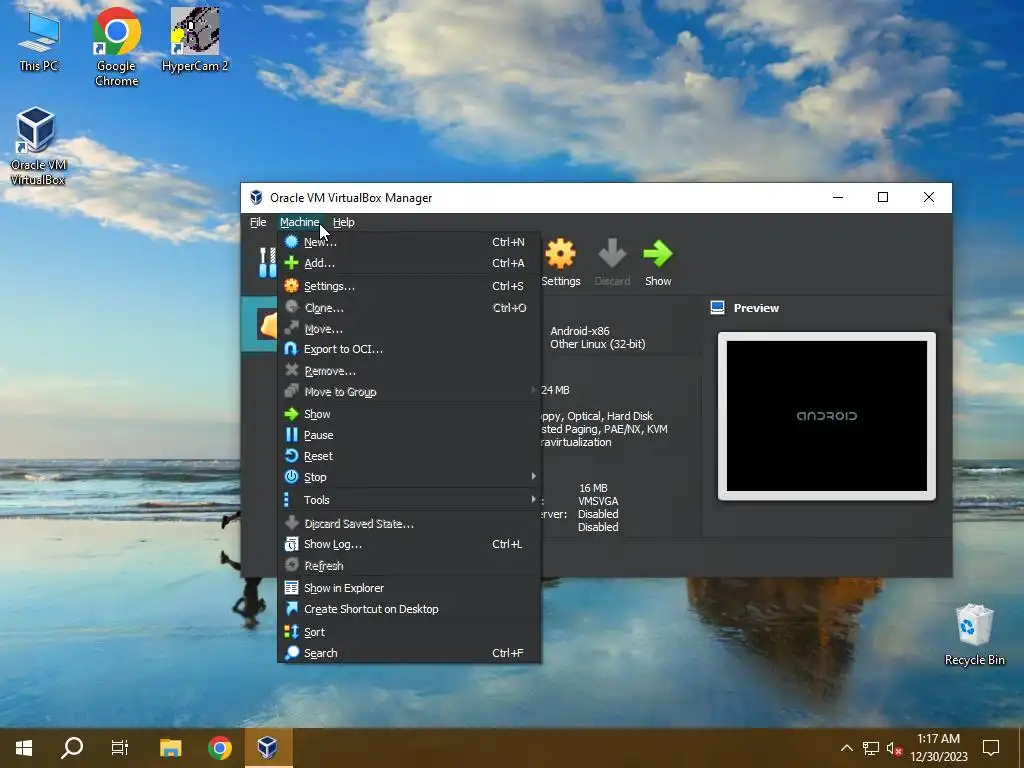The height and width of the screenshot is (768, 1024).
Task: Click the New machine icon in menu
Action: coord(291,242)
